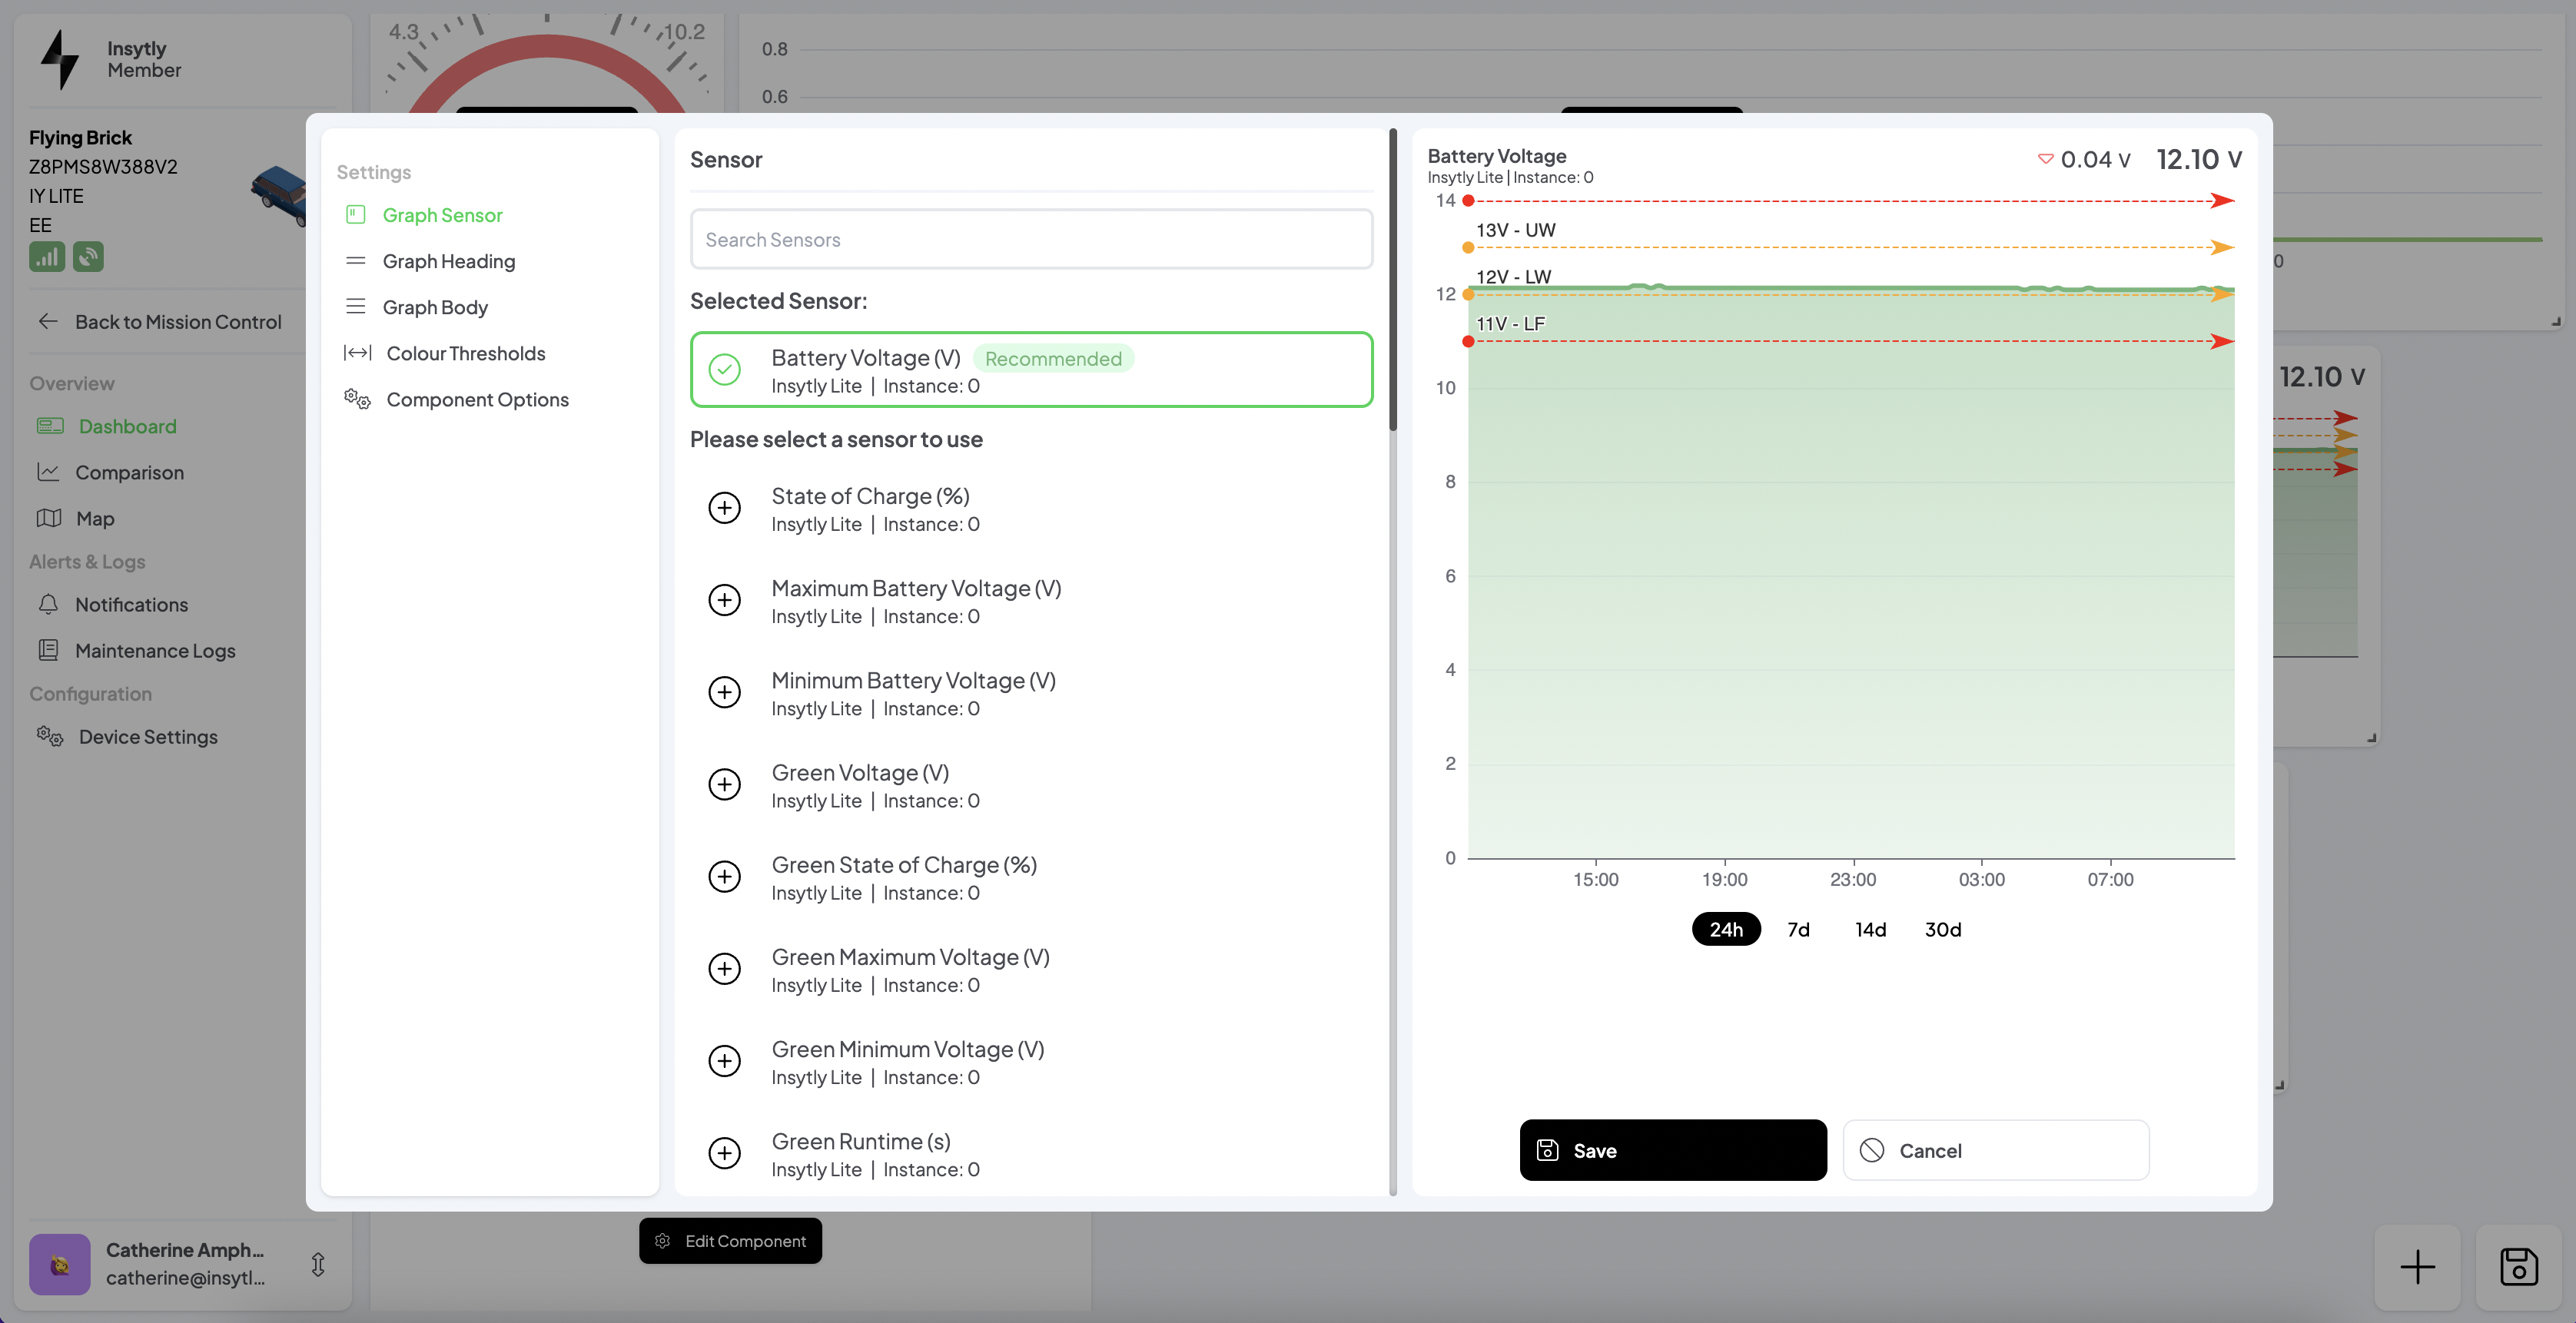Add State of Charge sensor plus icon
2576x1323 pixels.
pos(724,508)
